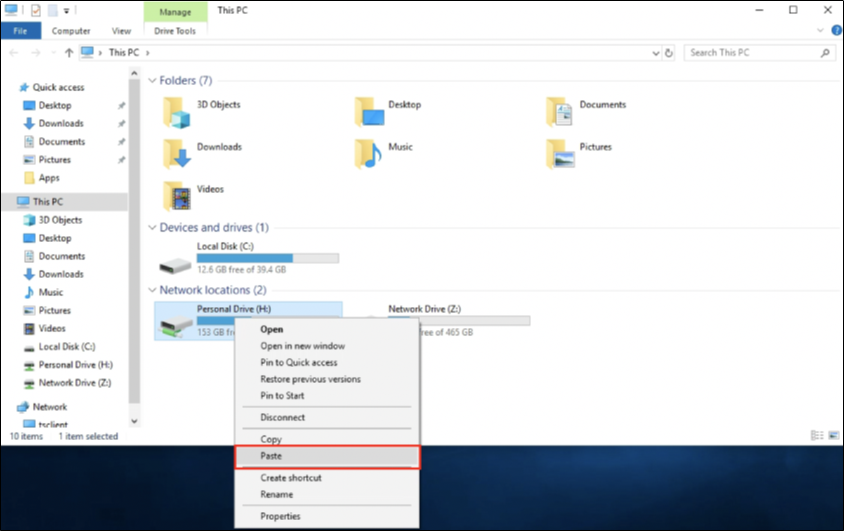Viewport: 844px width, 531px height.
Task: Open the 3D Objects folder icon
Action: pyautogui.click(x=177, y=112)
